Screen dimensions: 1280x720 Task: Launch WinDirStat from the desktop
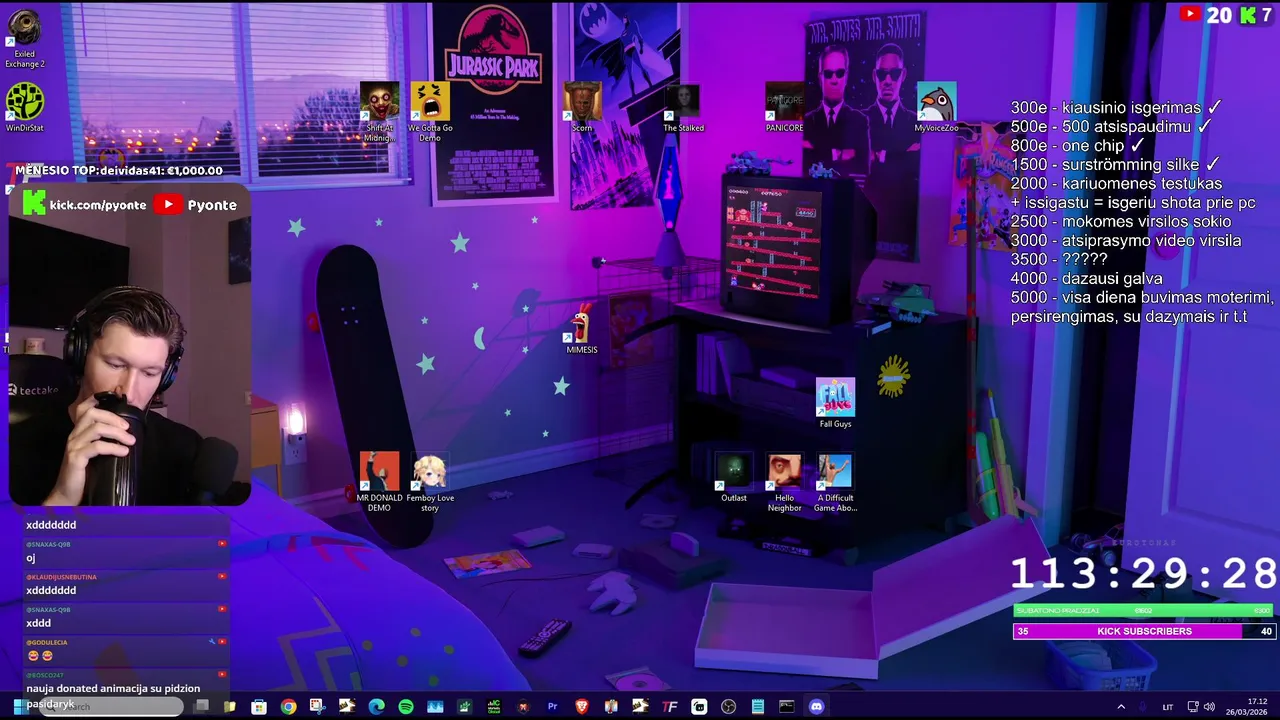[24, 108]
